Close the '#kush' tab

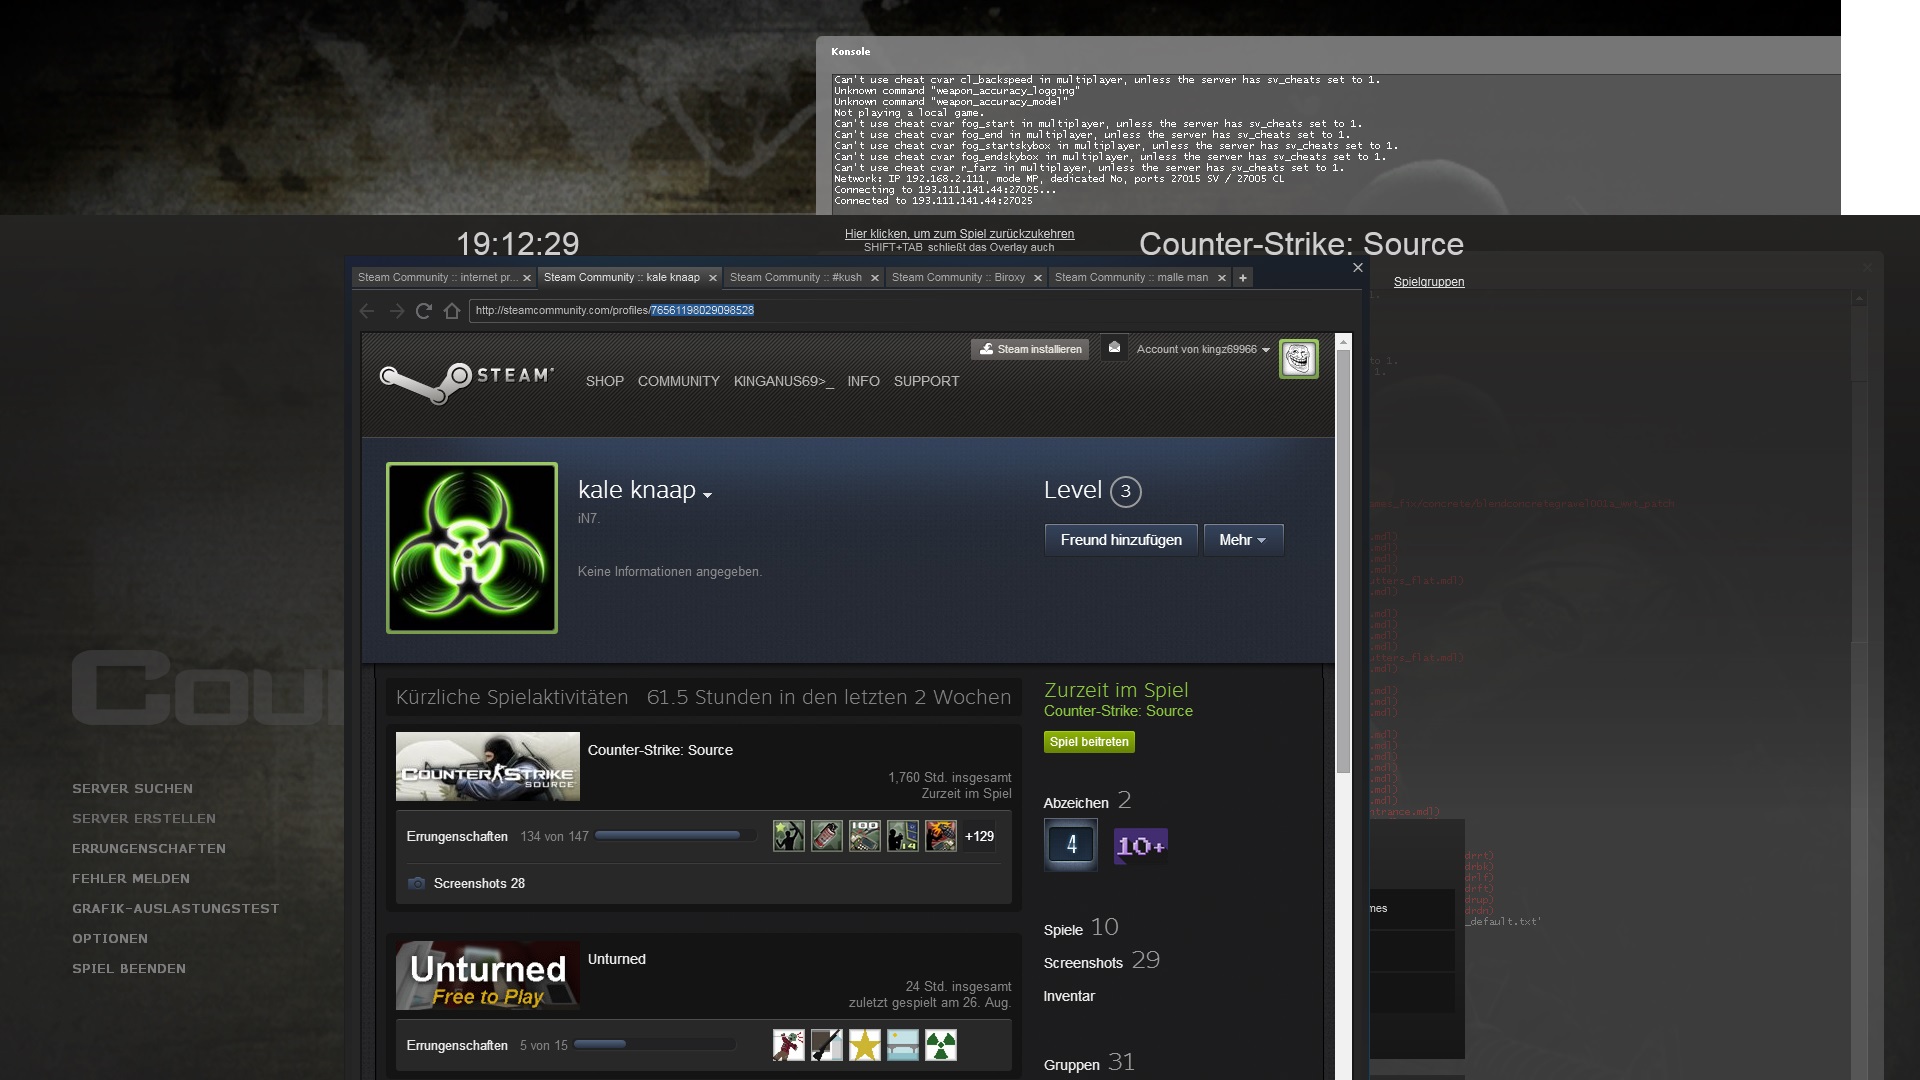(x=875, y=278)
